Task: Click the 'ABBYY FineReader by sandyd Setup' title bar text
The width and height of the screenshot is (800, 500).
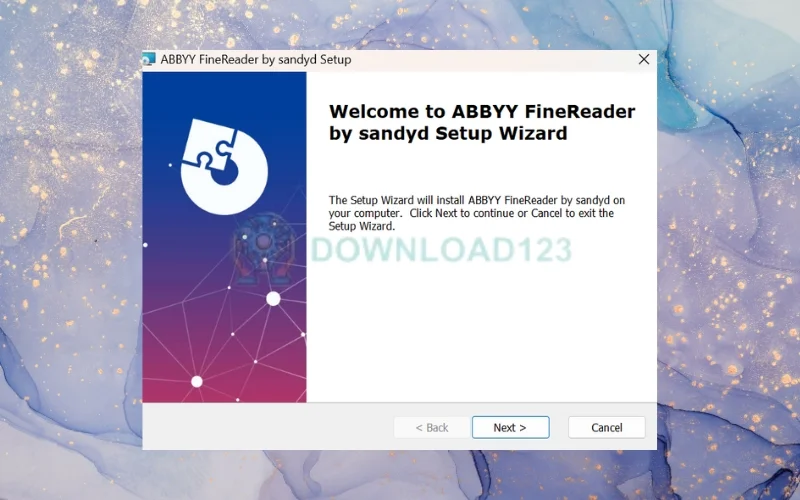Action: tap(256, 59)
